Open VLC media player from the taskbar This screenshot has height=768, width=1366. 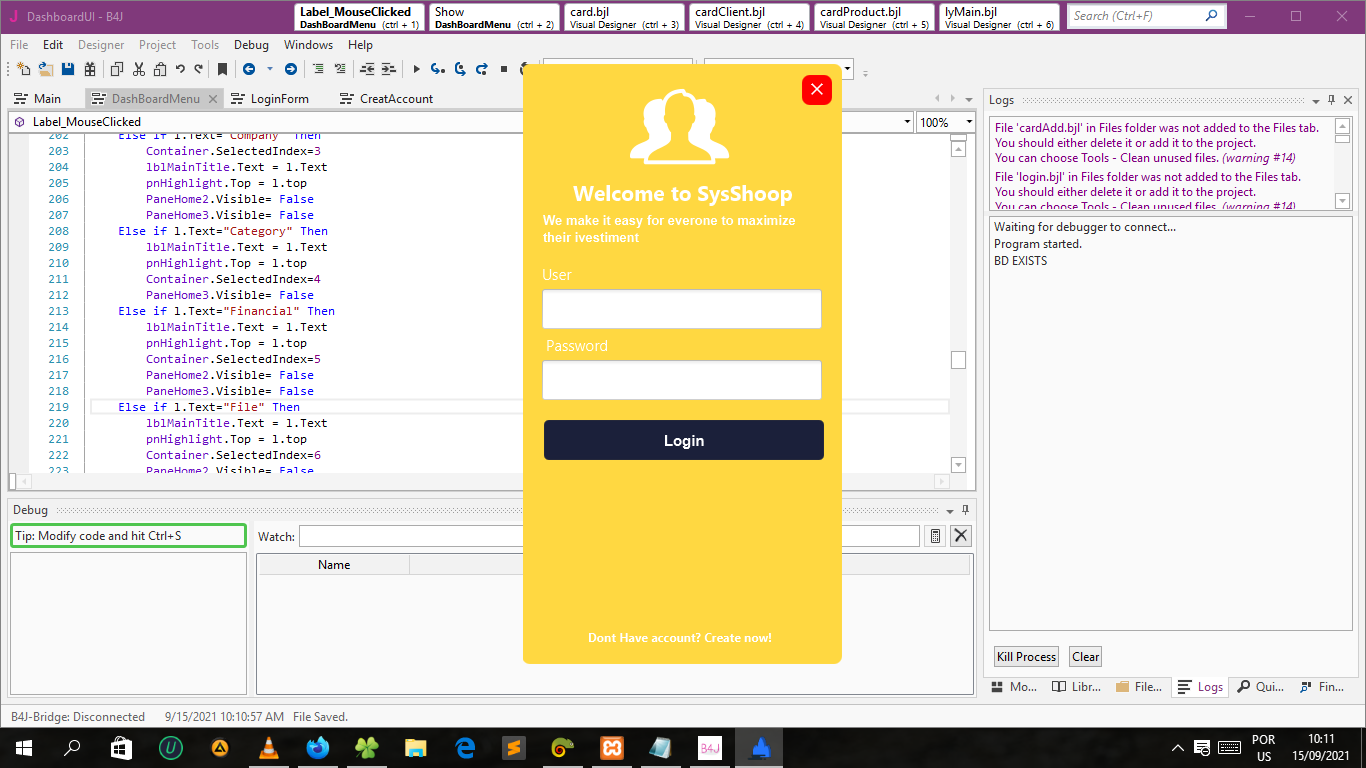[x=268, y=748]
